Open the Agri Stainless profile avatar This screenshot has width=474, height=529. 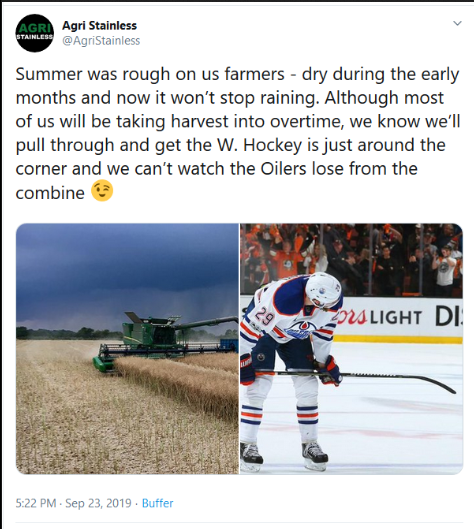click(x=35, y=33)
